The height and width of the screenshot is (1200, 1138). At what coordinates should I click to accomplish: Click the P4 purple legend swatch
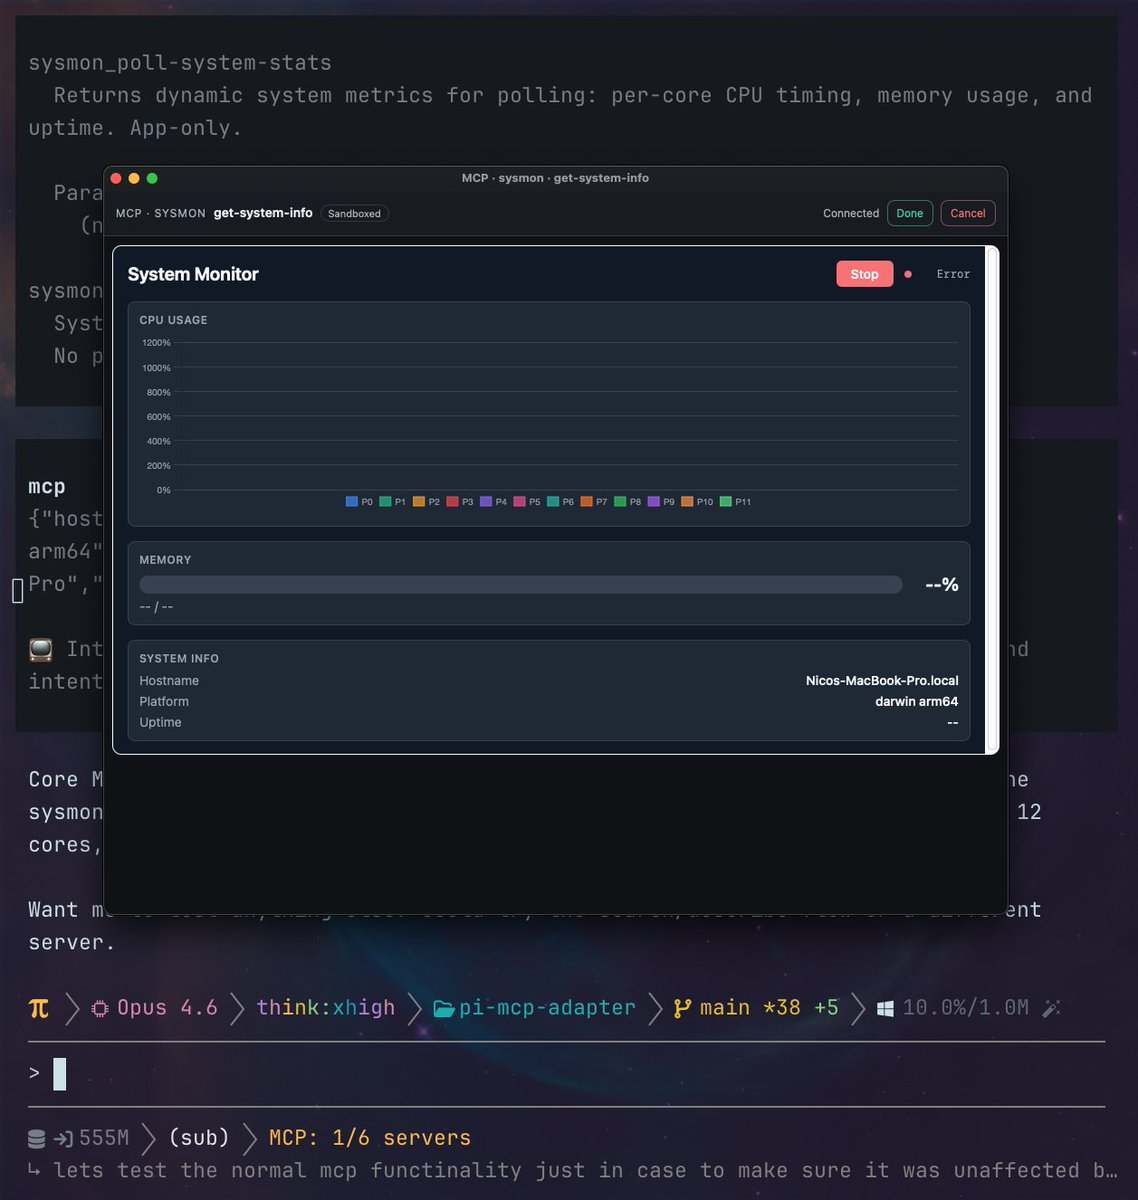point(486,501)
